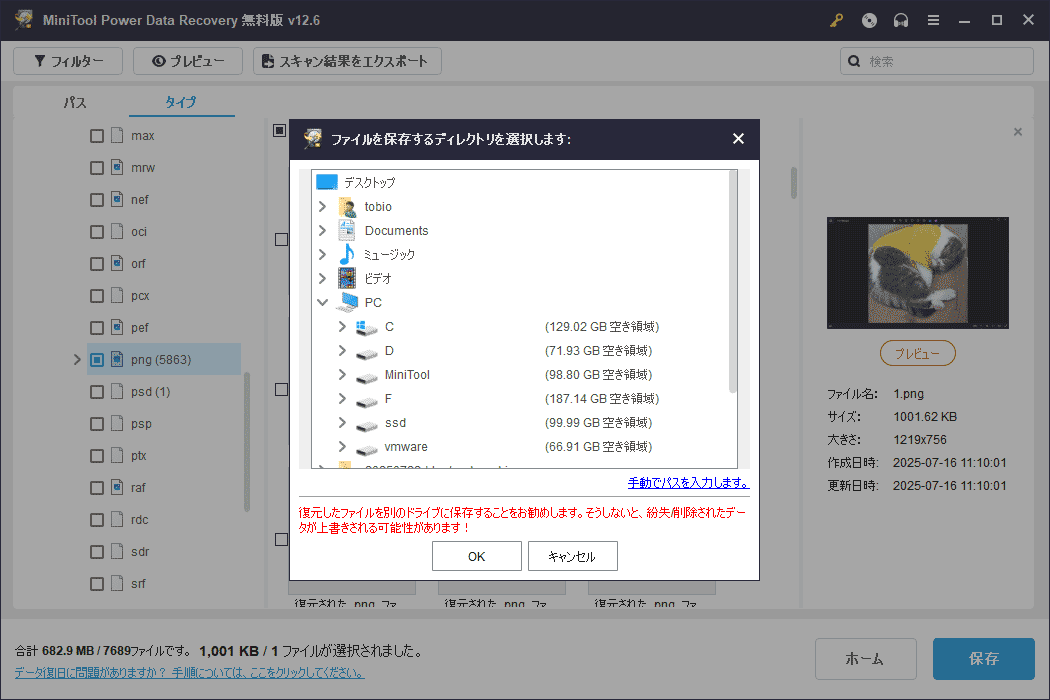Click the MiniTool drive icon
Screen dimensions: 1050x700
pyautogui.click(x=366, y=376)
